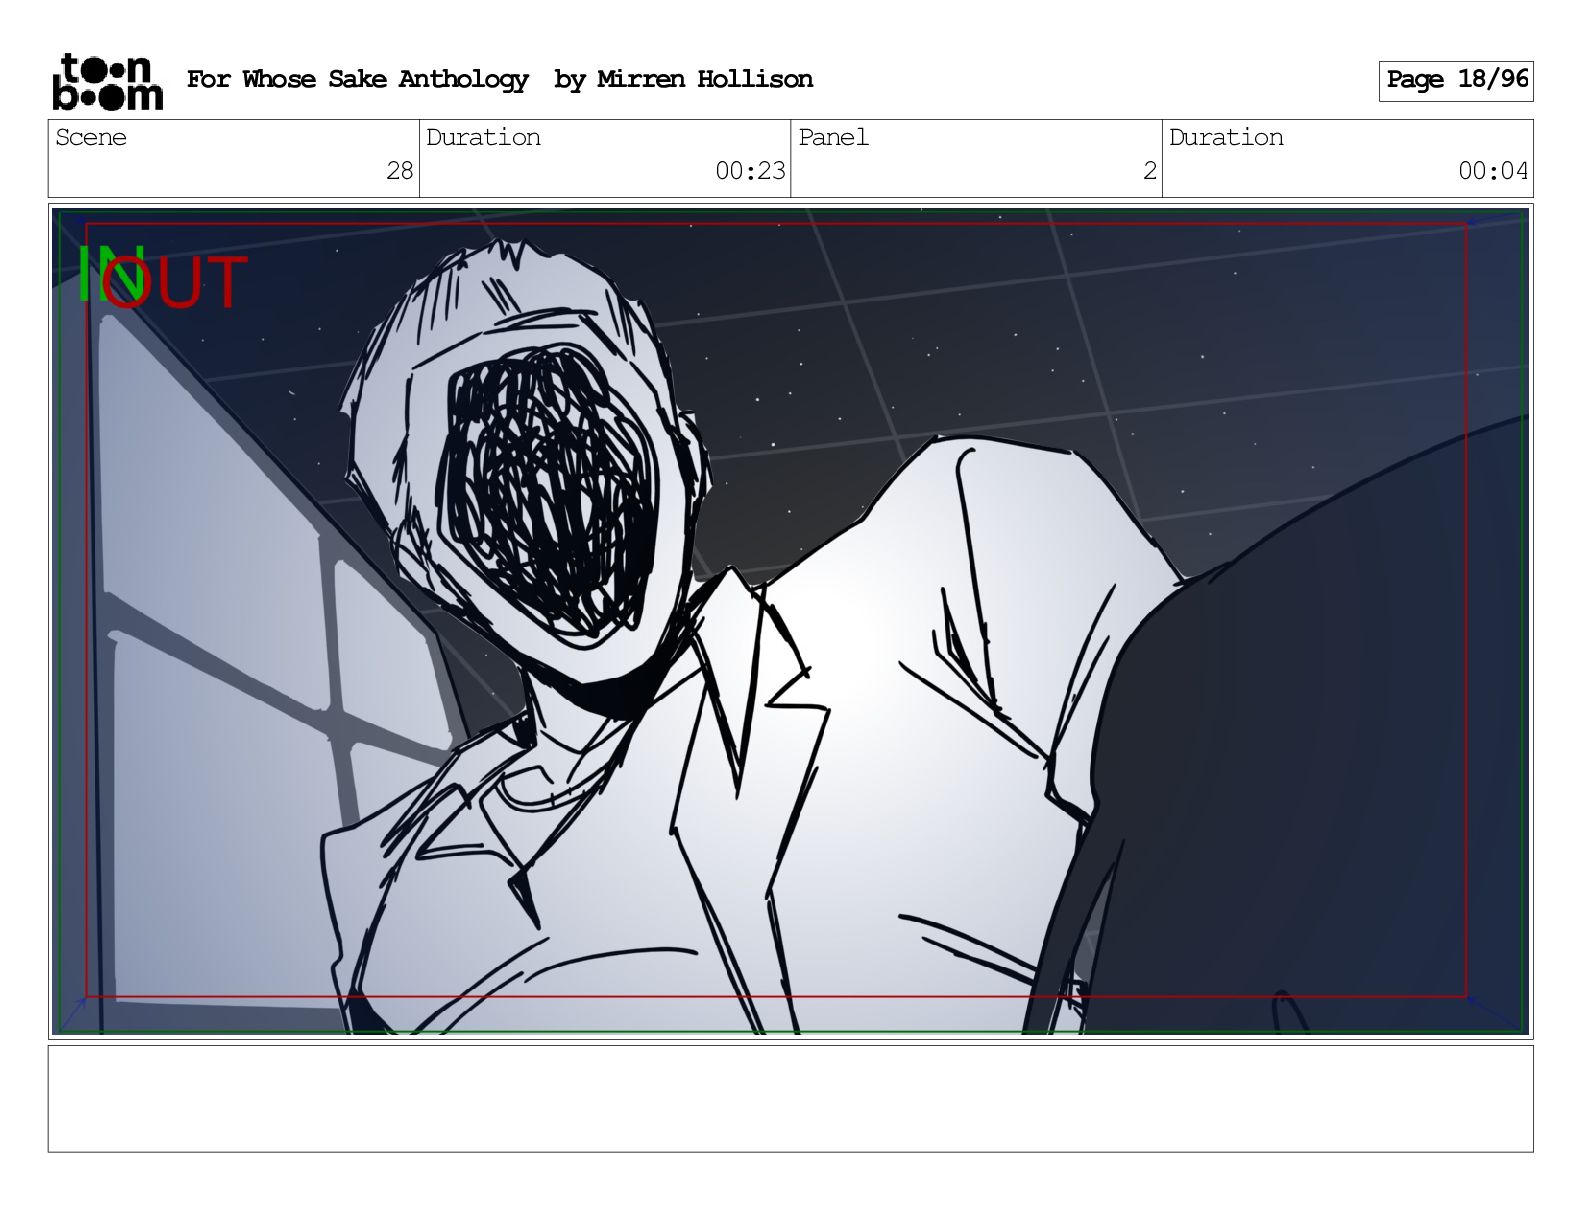Viewport: 1584px width, 1224px height.
Task: Select the author text 'by Mirren Hollison'
Action: coord(683,79)
